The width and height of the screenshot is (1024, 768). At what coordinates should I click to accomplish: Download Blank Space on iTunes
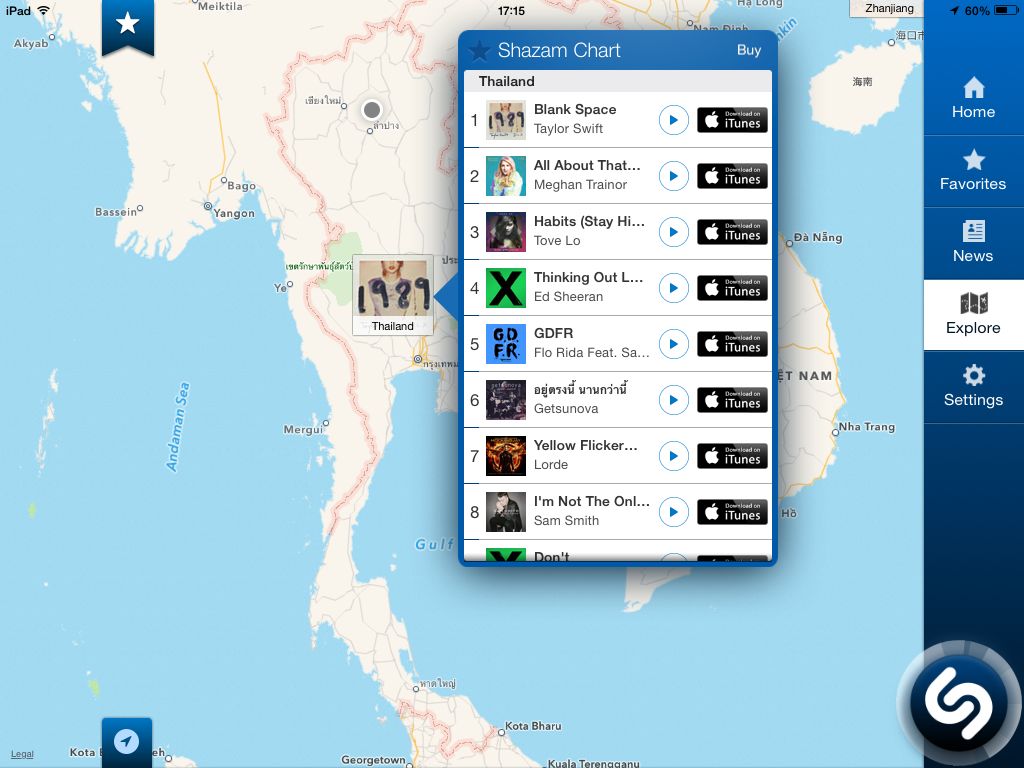732,120
